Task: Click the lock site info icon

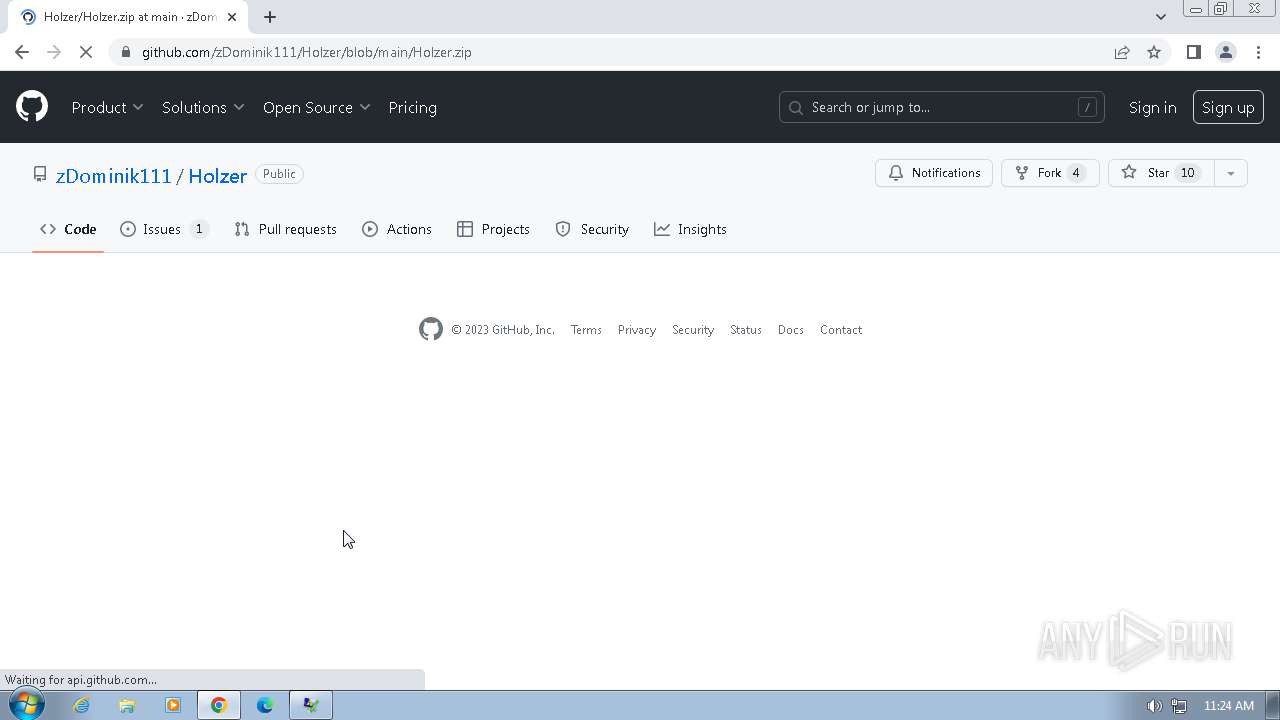Action: tap(125, 52)
